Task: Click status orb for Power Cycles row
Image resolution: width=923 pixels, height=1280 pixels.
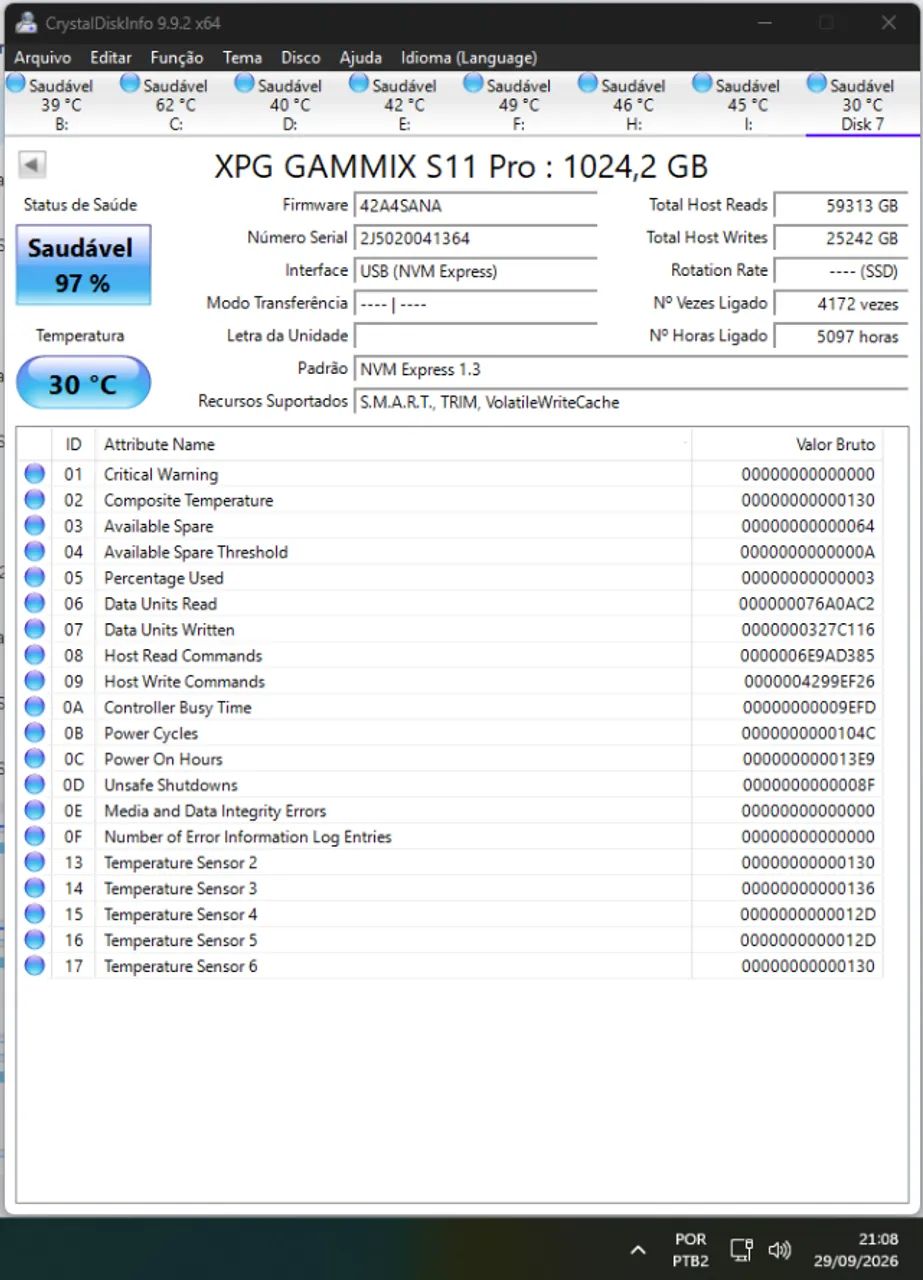Action: coord(35,733)
